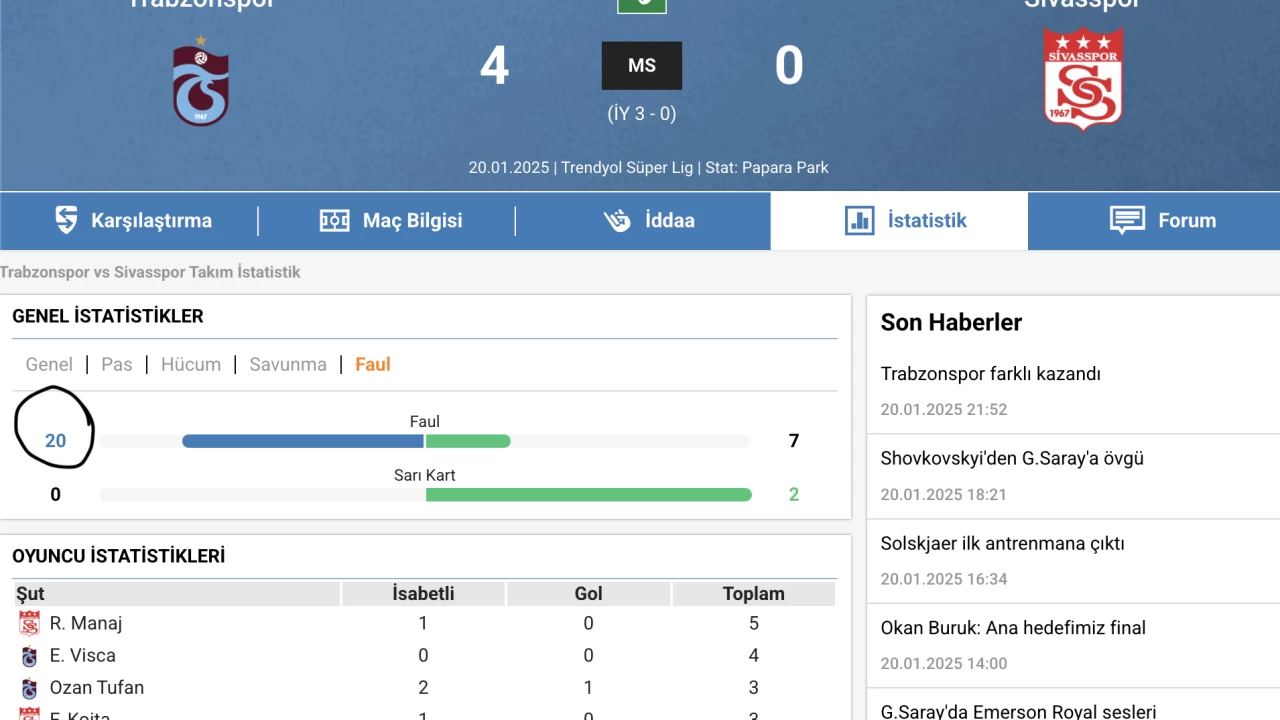1280x720 pixels.
Task: Open news Trabzonspor farklı kazandı
Action: pyautogui.click(x=991, y=374)
